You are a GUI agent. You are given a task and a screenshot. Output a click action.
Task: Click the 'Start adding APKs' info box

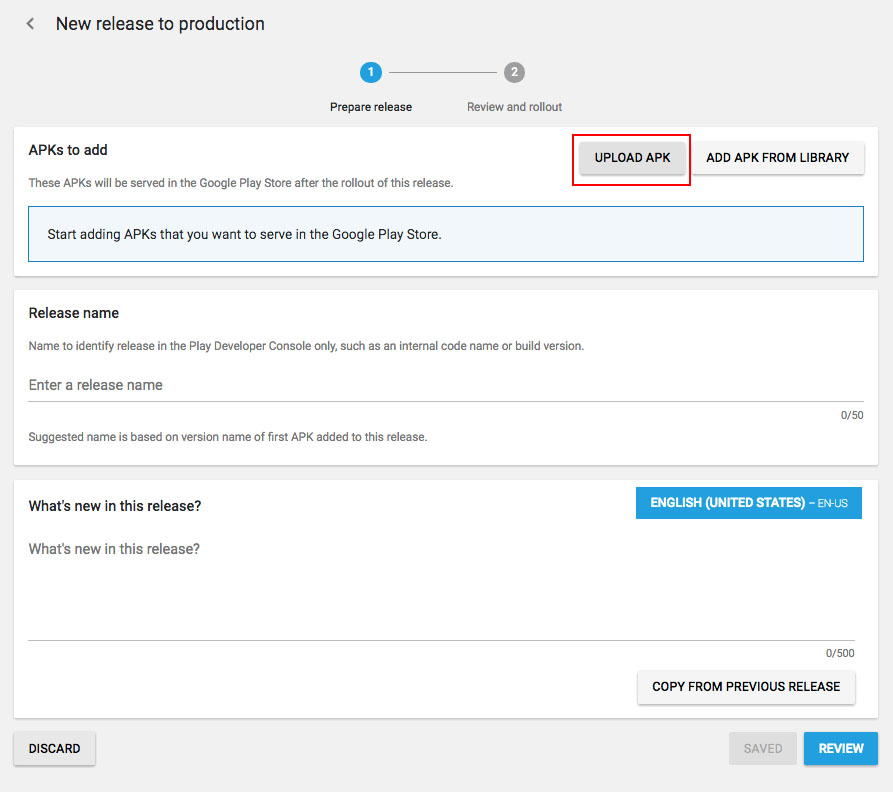(445, 234)
